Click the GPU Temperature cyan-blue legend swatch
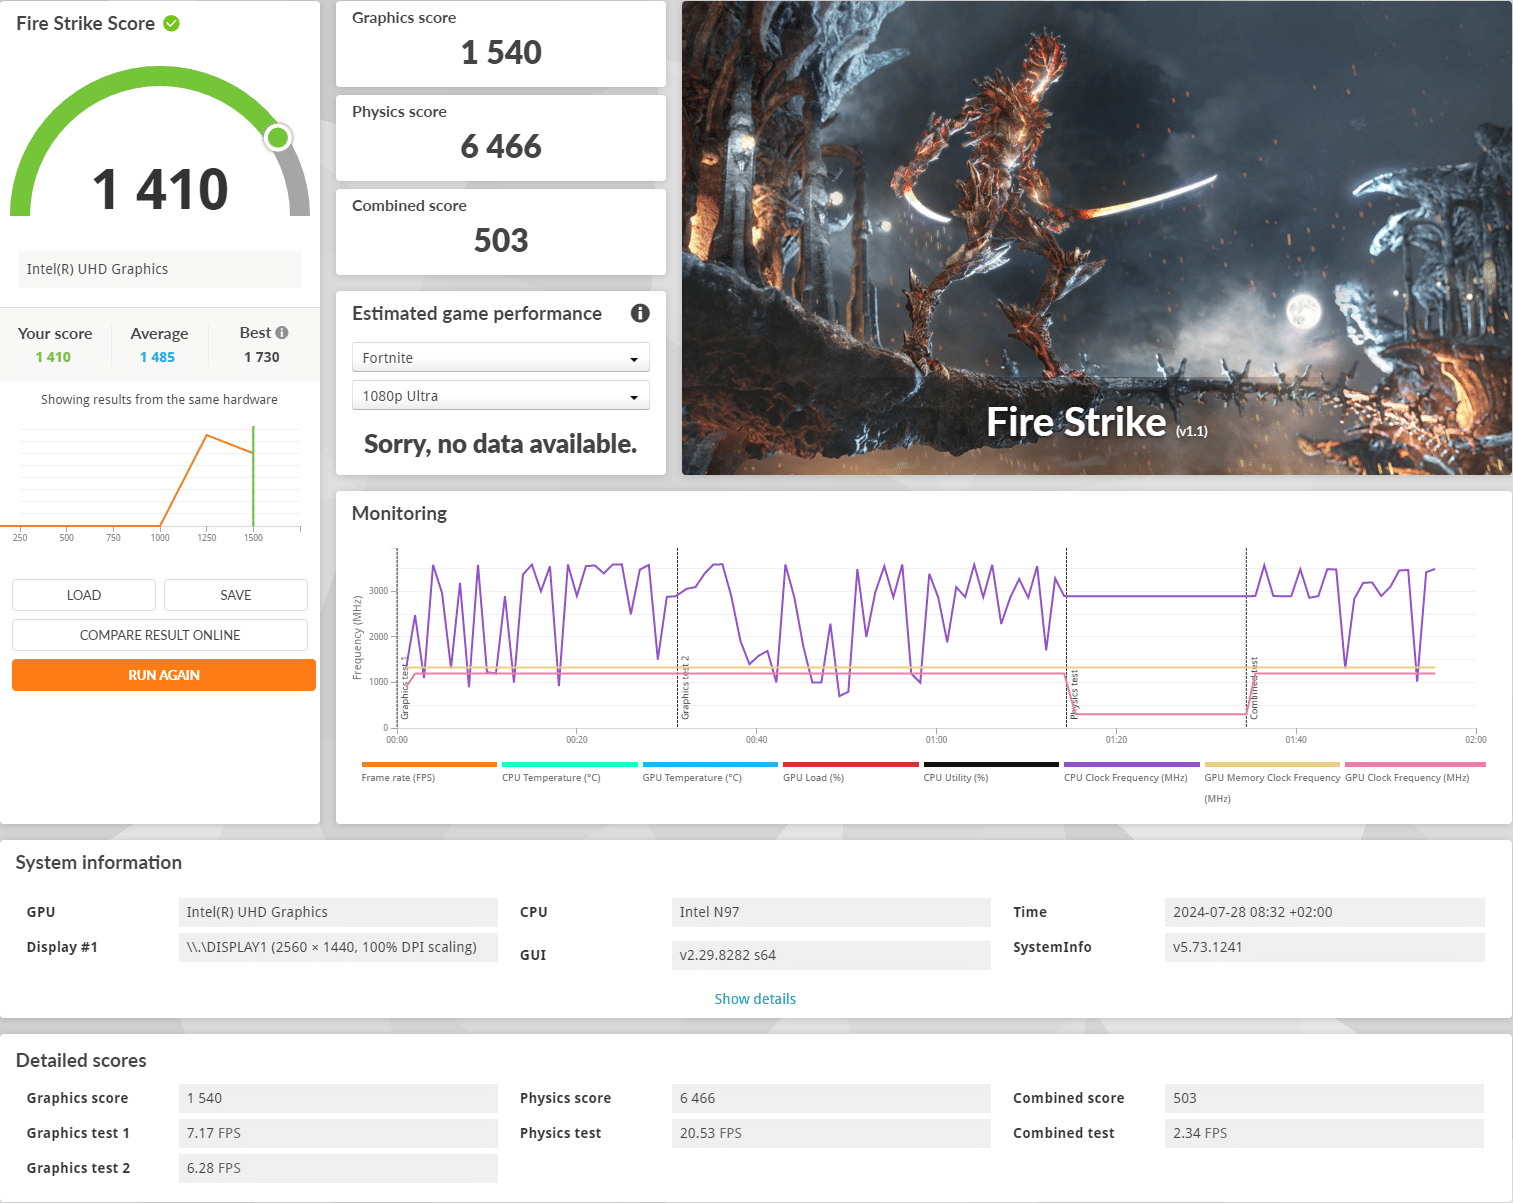1513x1203 pixels. click(x=710, y=765)
